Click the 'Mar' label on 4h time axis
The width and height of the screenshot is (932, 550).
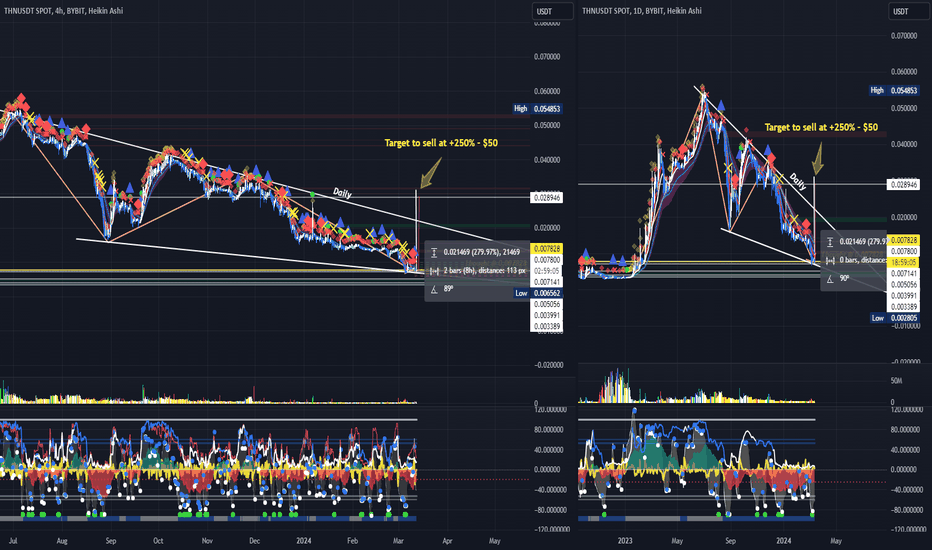tap(398, 541)
